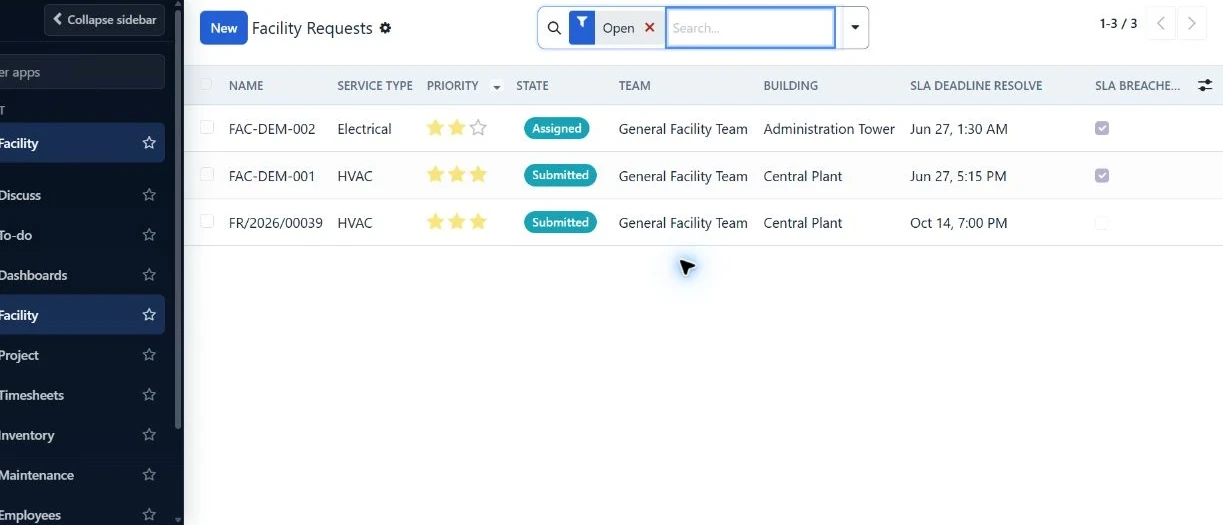The image size is (1223, 525).
Task: Click the 1-3 / 3 pager counter
Action: (x=1118, y=24)
